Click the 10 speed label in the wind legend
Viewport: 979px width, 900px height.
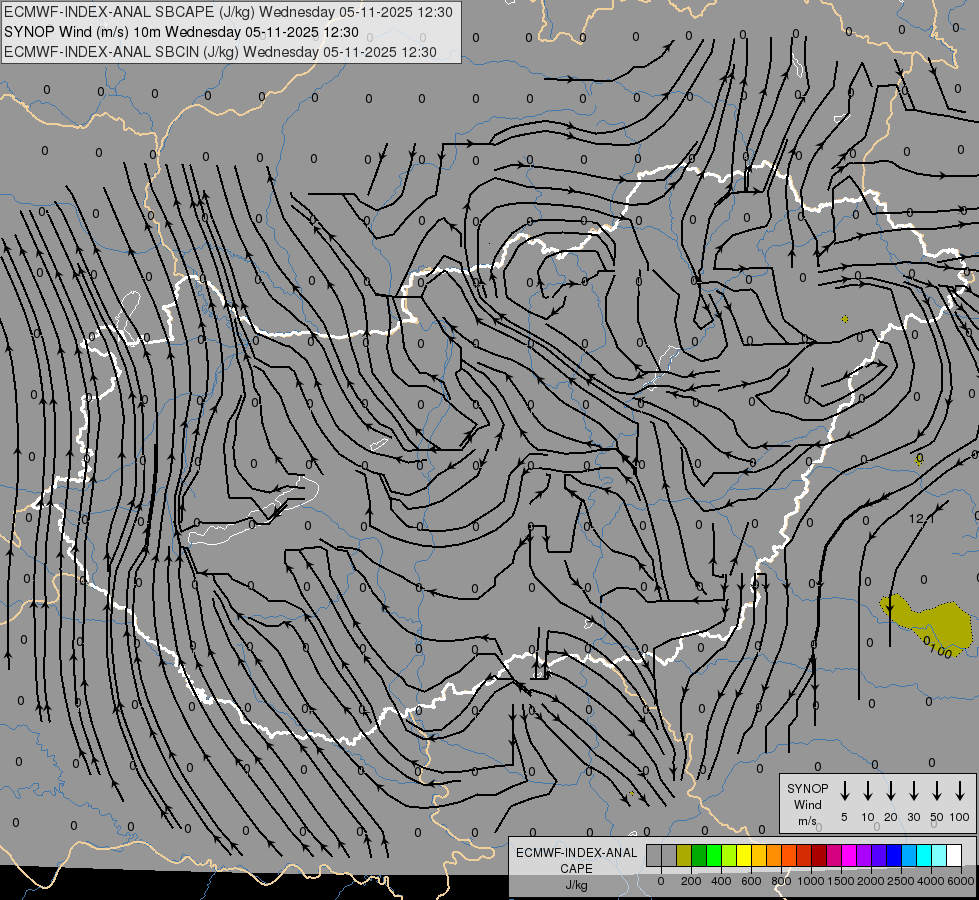pyautogui.click(x=868, y=817)
